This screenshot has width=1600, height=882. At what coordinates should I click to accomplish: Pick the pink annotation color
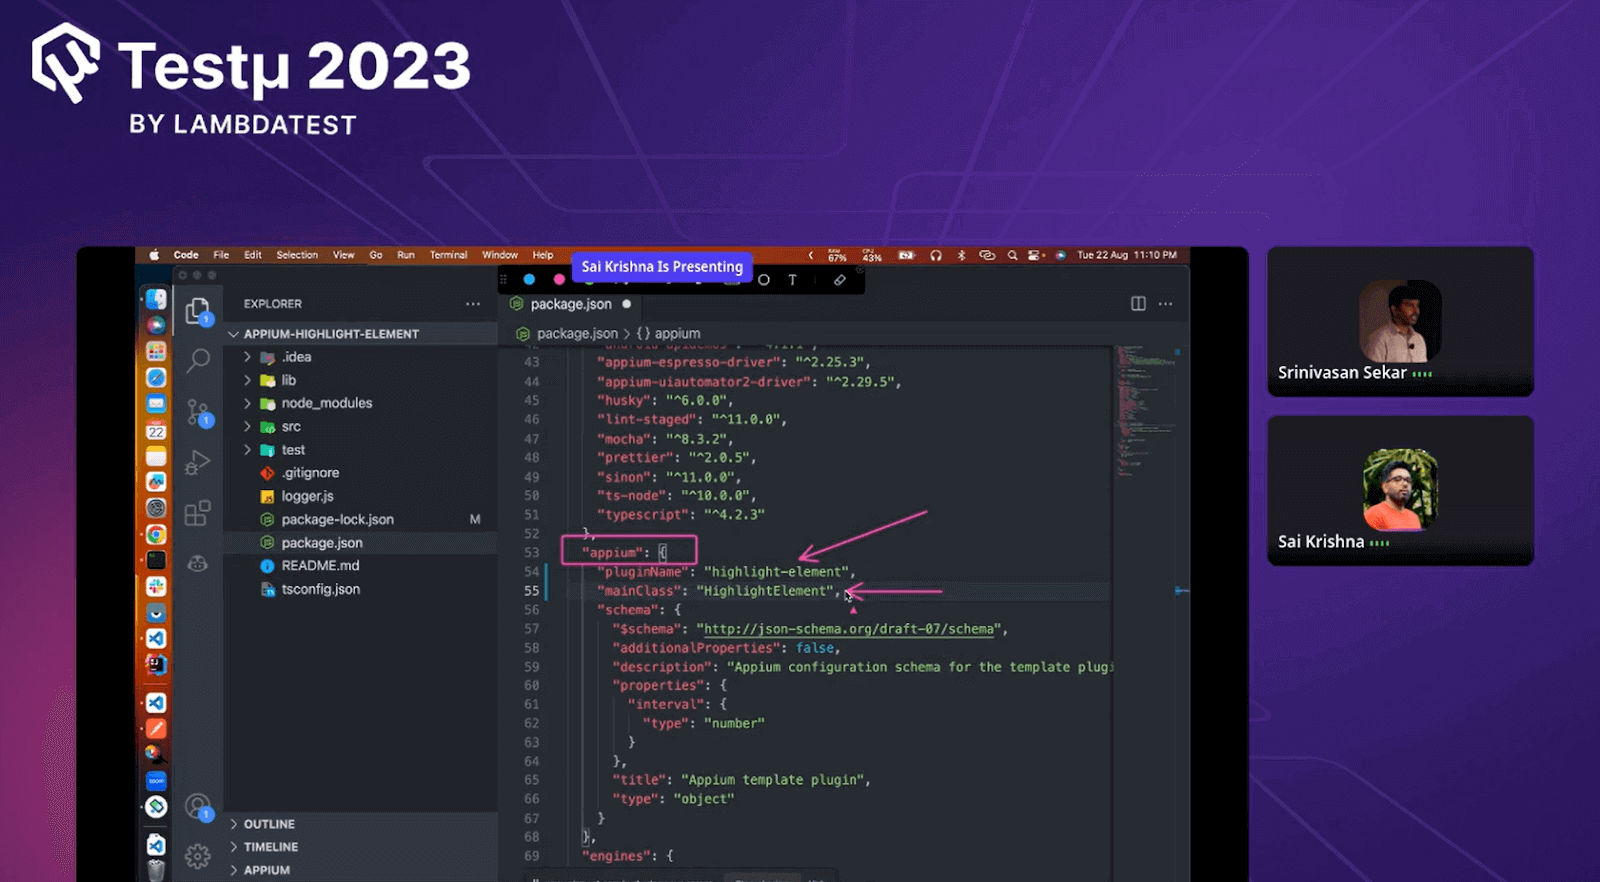(x=559, y=280)
